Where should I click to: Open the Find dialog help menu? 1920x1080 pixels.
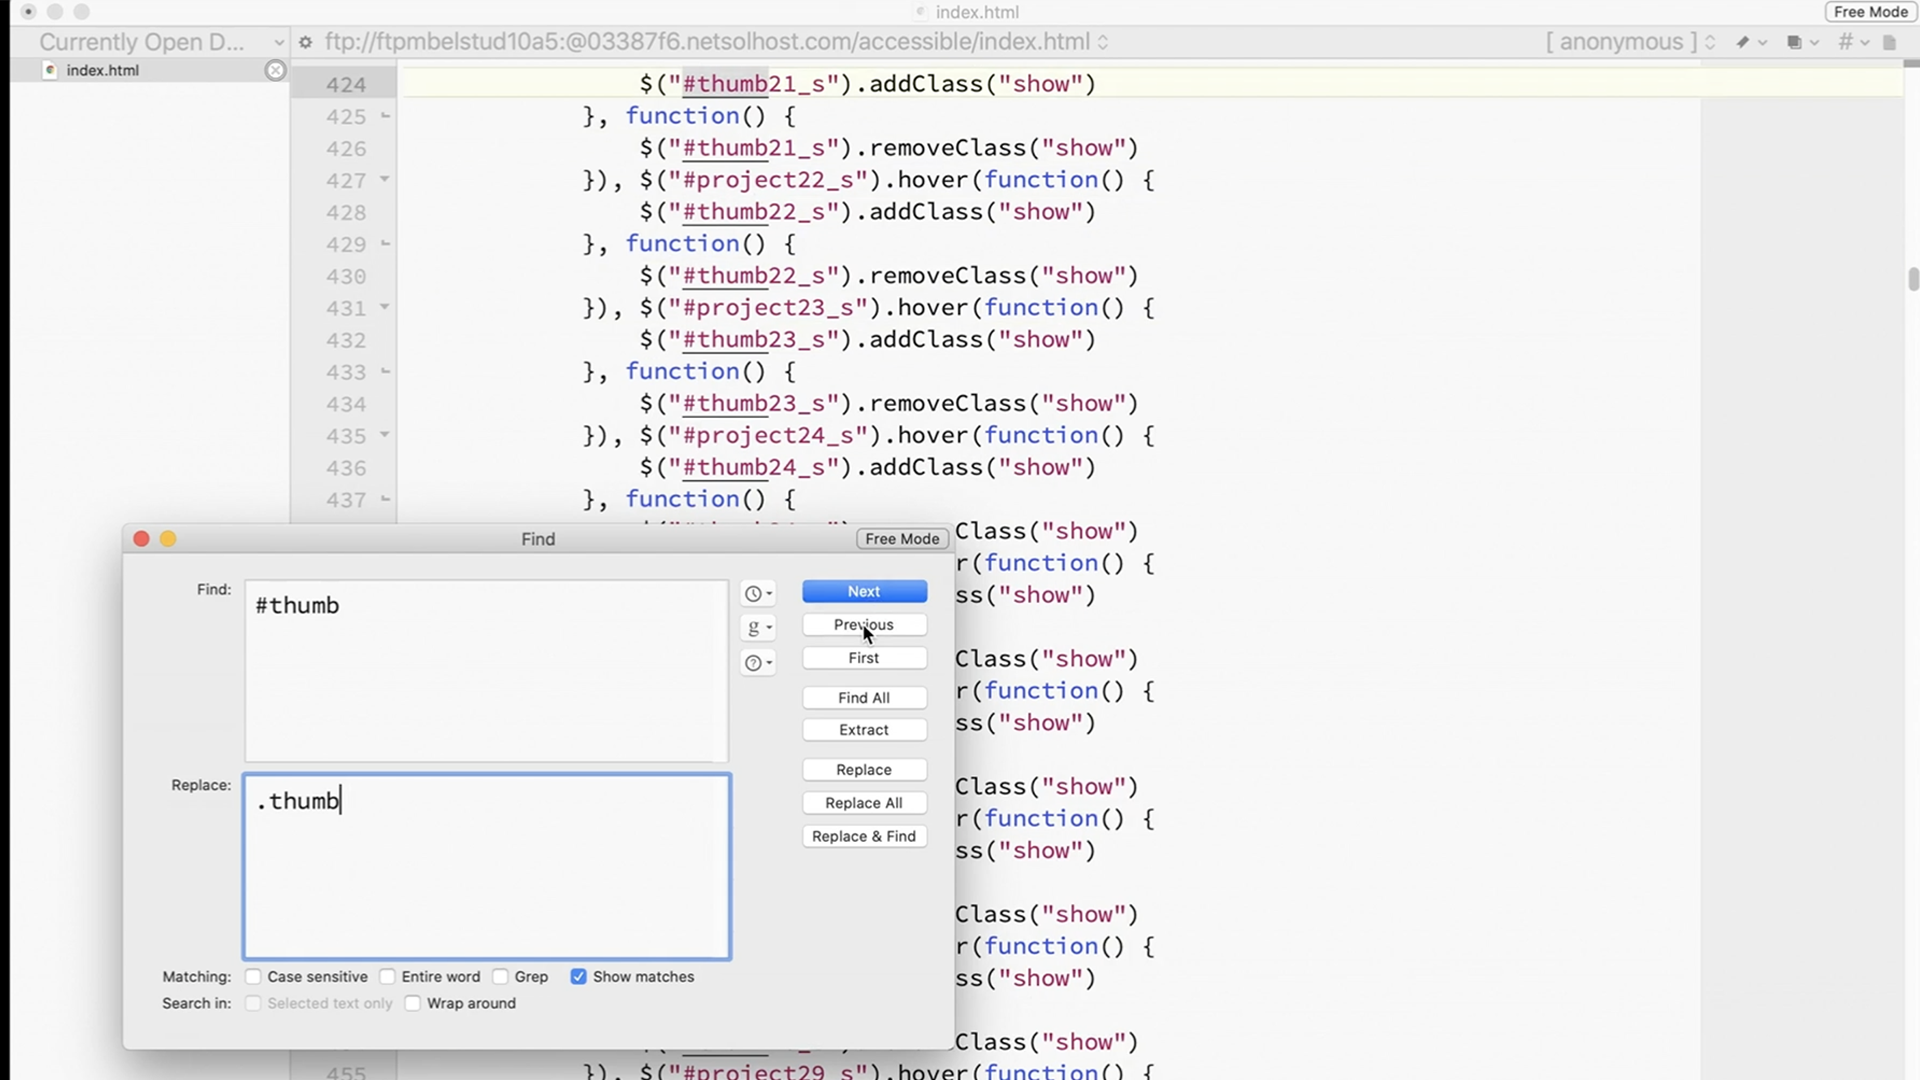click(x=758, y=662)
